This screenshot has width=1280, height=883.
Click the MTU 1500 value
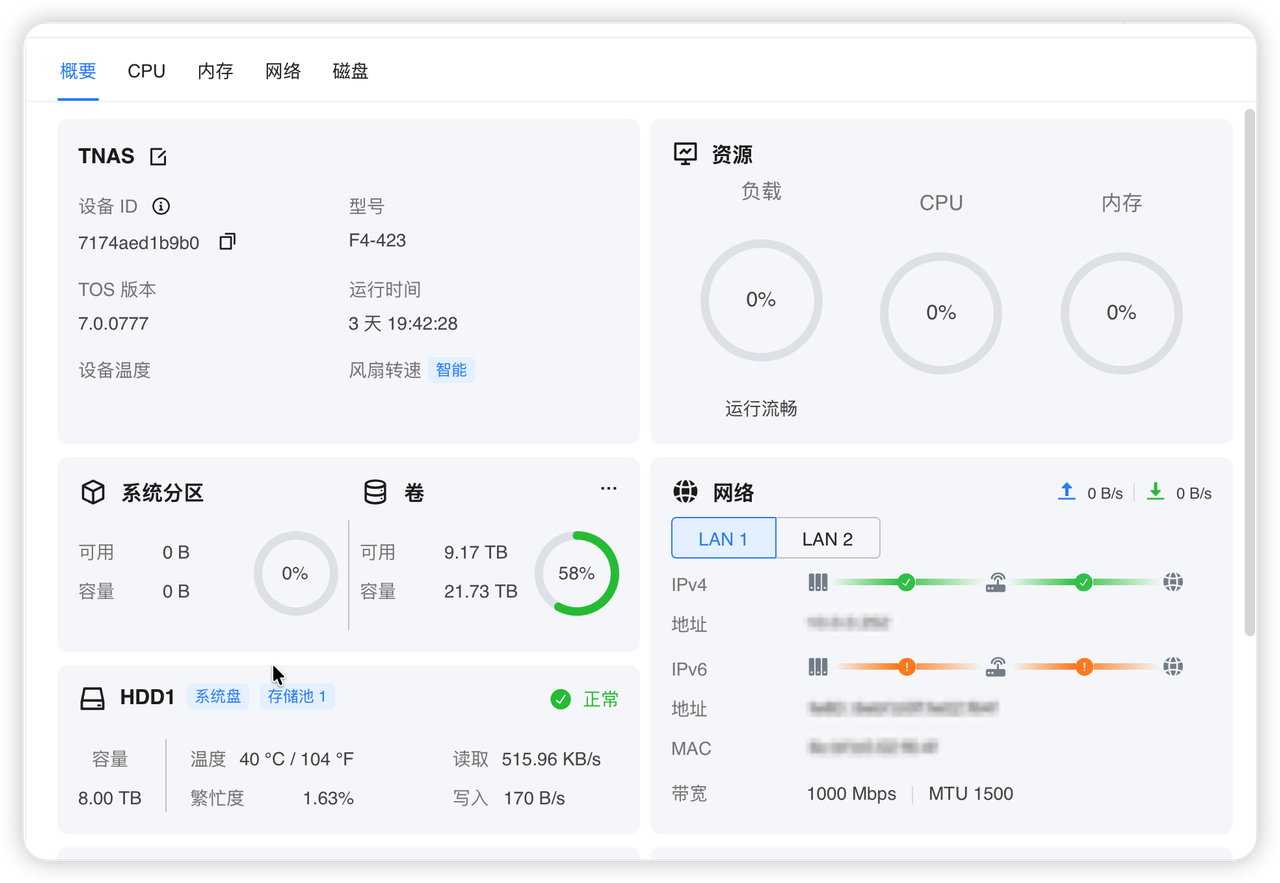[971, 794]
